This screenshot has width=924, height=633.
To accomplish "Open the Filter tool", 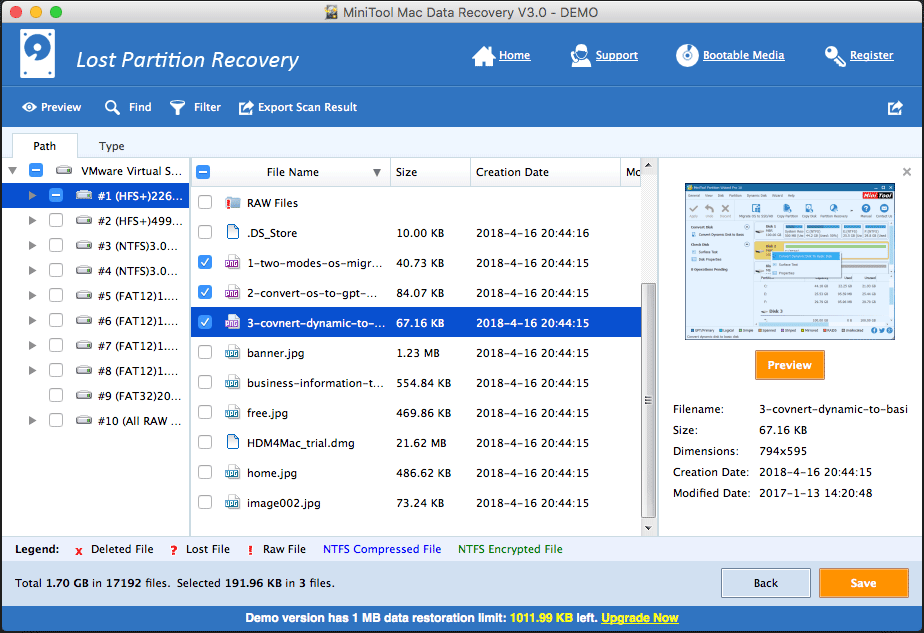I will (x=176, y=107).
